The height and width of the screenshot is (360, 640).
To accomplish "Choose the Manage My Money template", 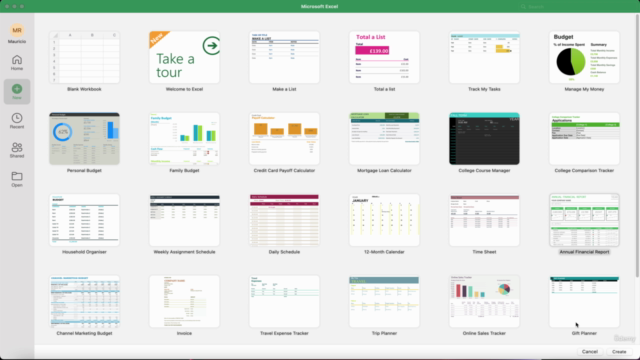I will [584, 57].
